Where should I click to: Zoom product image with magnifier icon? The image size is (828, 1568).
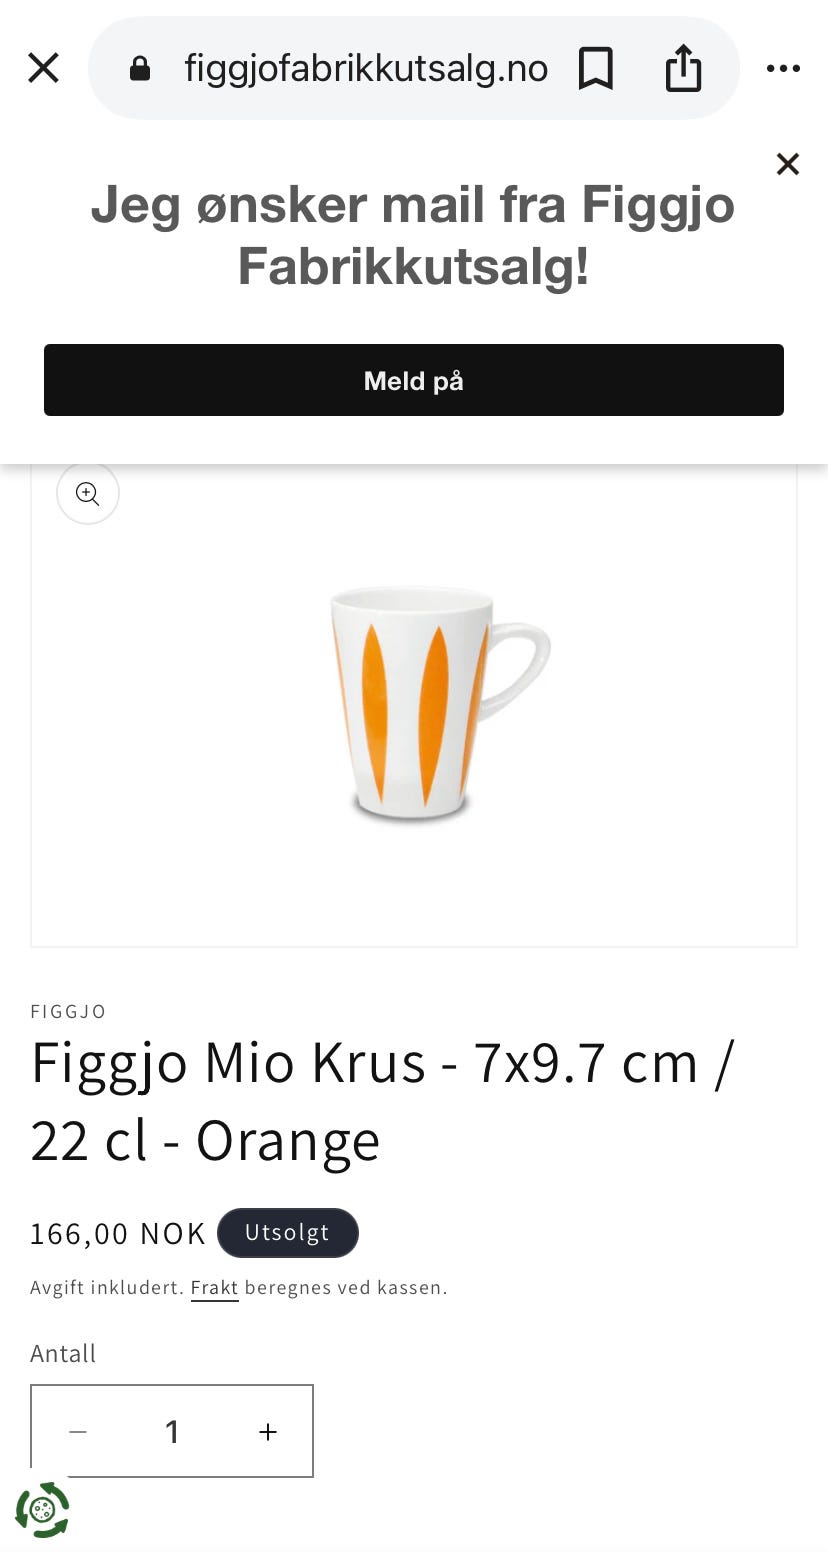coord(88,493)
